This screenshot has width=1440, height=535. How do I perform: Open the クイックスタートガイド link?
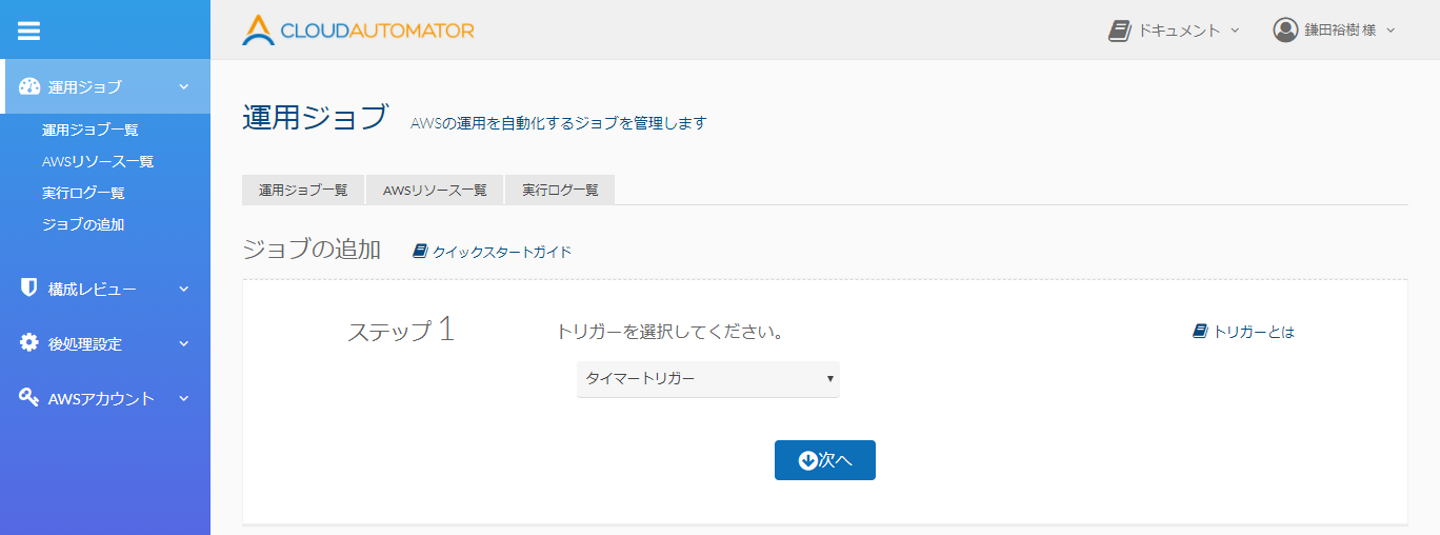point(493,252)
